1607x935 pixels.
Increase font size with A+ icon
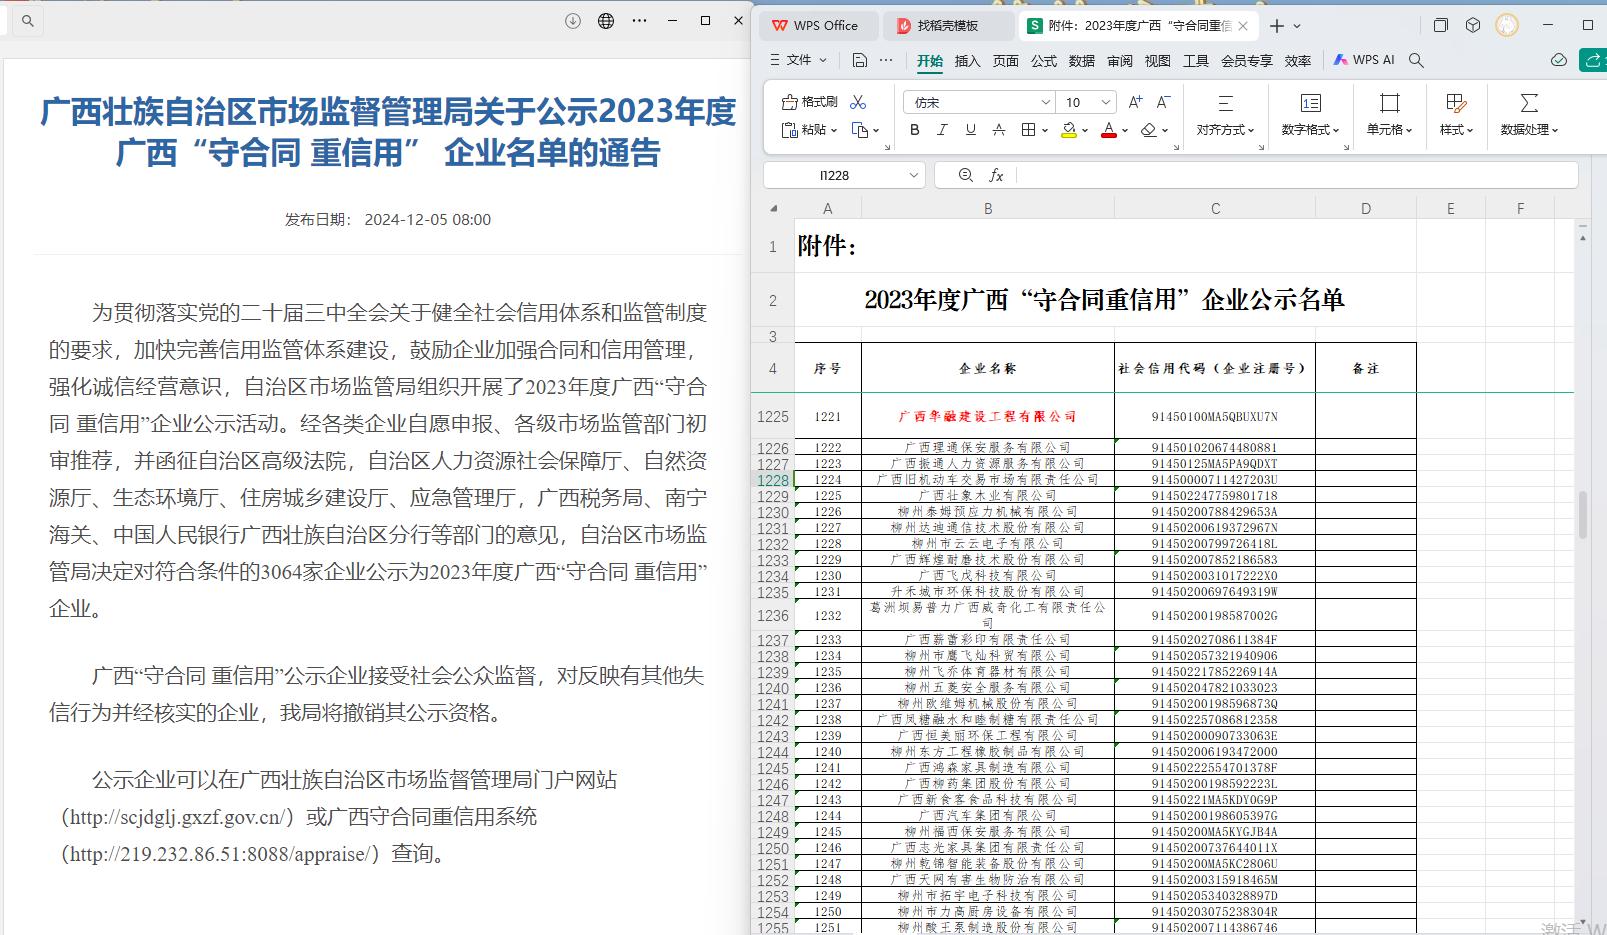coord(1135,102)
